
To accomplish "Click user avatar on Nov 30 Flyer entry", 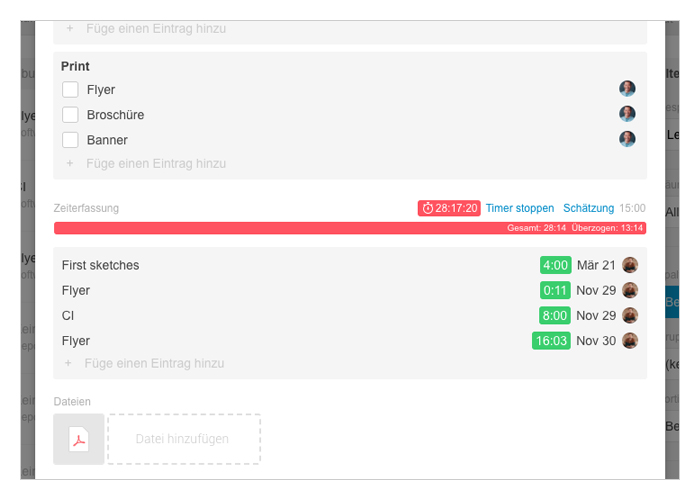I will point(629,341).
